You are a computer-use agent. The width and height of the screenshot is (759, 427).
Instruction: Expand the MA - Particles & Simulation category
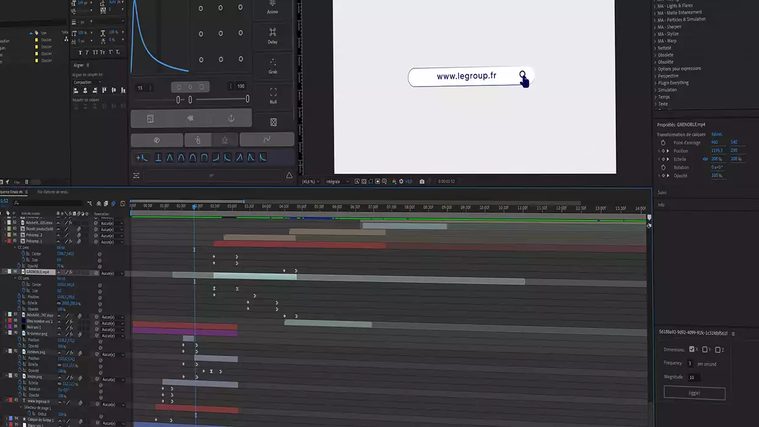point(655,19)
